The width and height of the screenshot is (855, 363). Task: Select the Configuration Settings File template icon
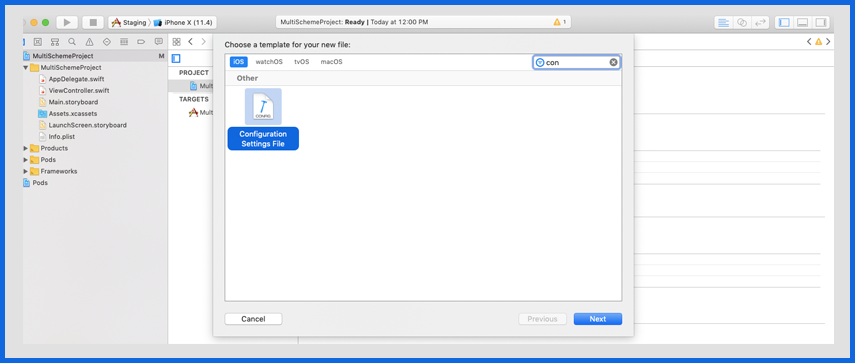click(263, 106)
